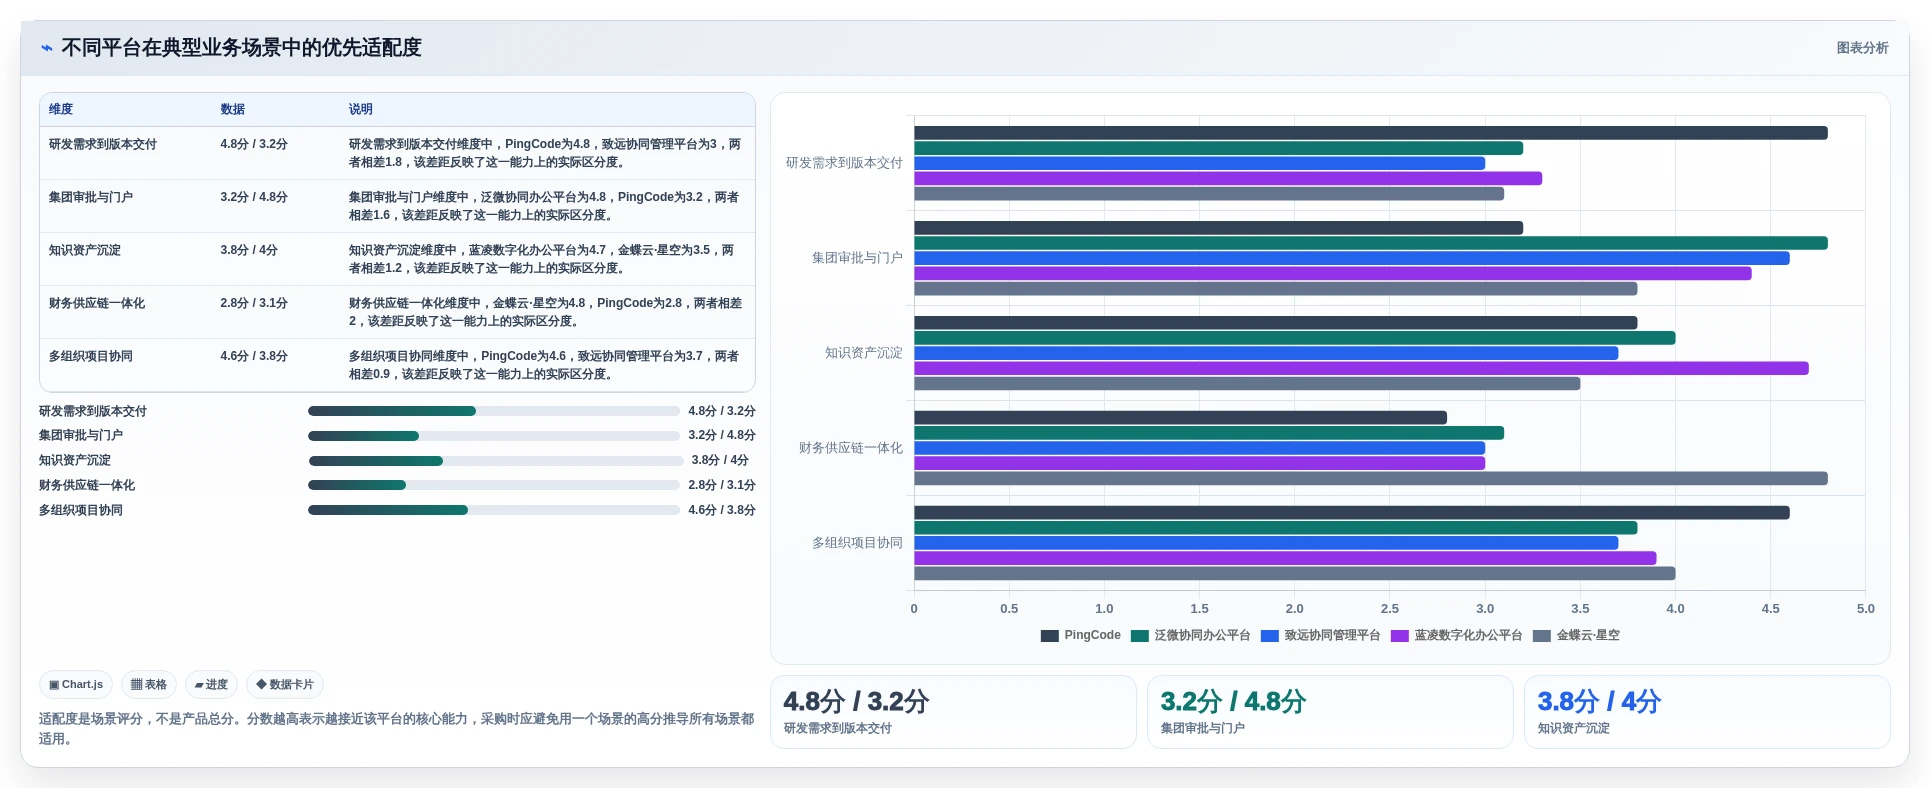Click chart axis label 多组织项目协同
Viewport: 1930px width, 788px height.
pyautogui.click(x=857, y=543)
